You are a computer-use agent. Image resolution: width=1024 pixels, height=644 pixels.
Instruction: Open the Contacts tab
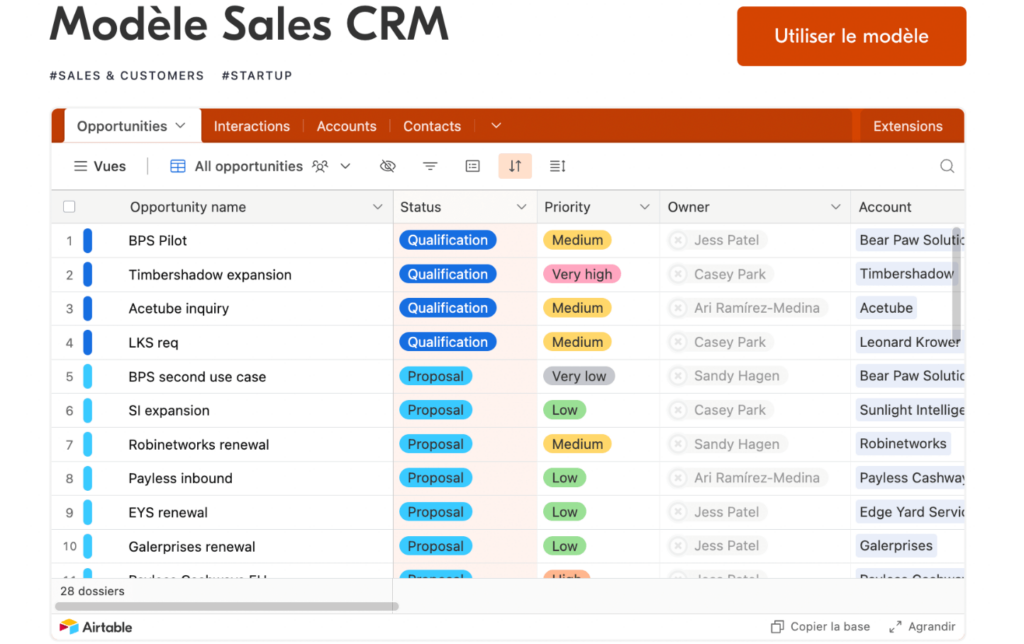(431, 126)
